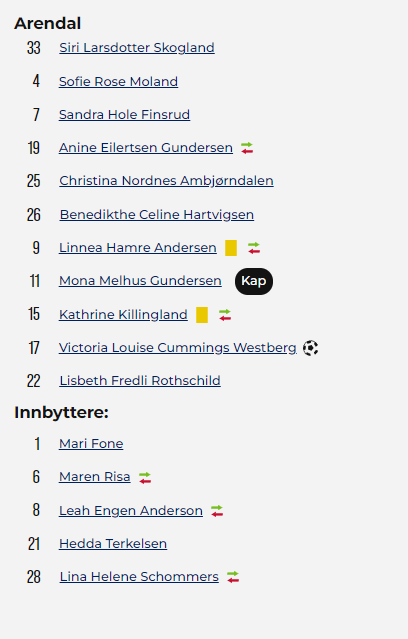Click substitution arrows beside Kathrine Killingland

pyautogui.click(x=225, y=315)
